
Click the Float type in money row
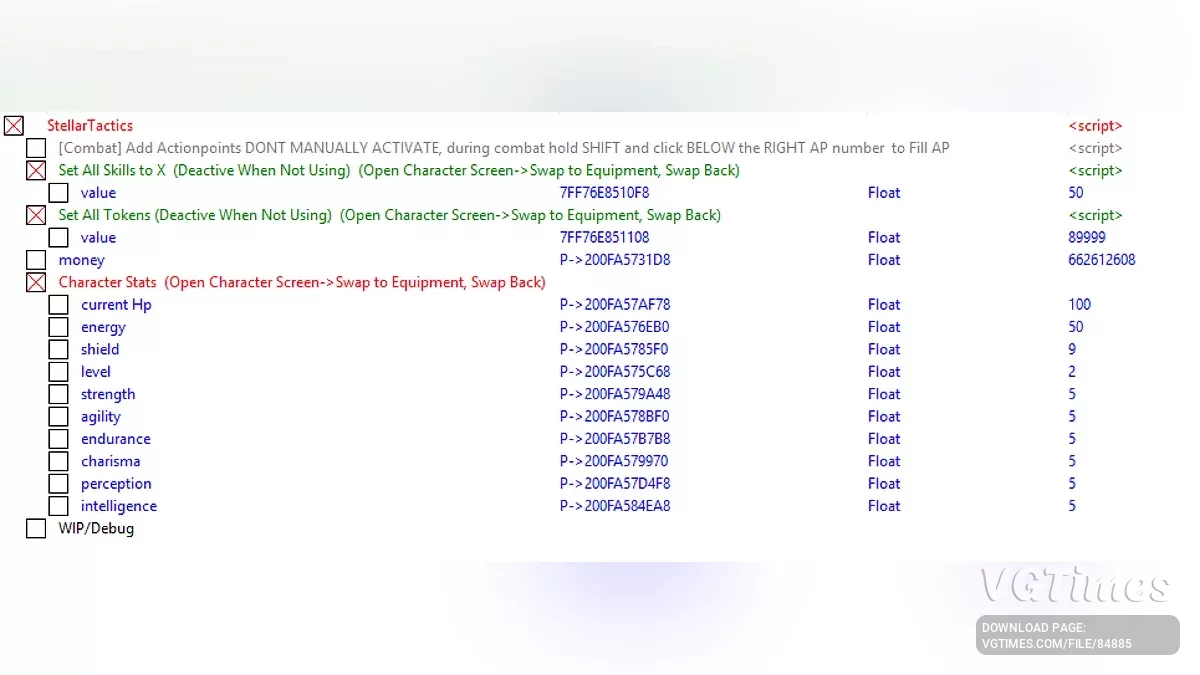(884, 260)
